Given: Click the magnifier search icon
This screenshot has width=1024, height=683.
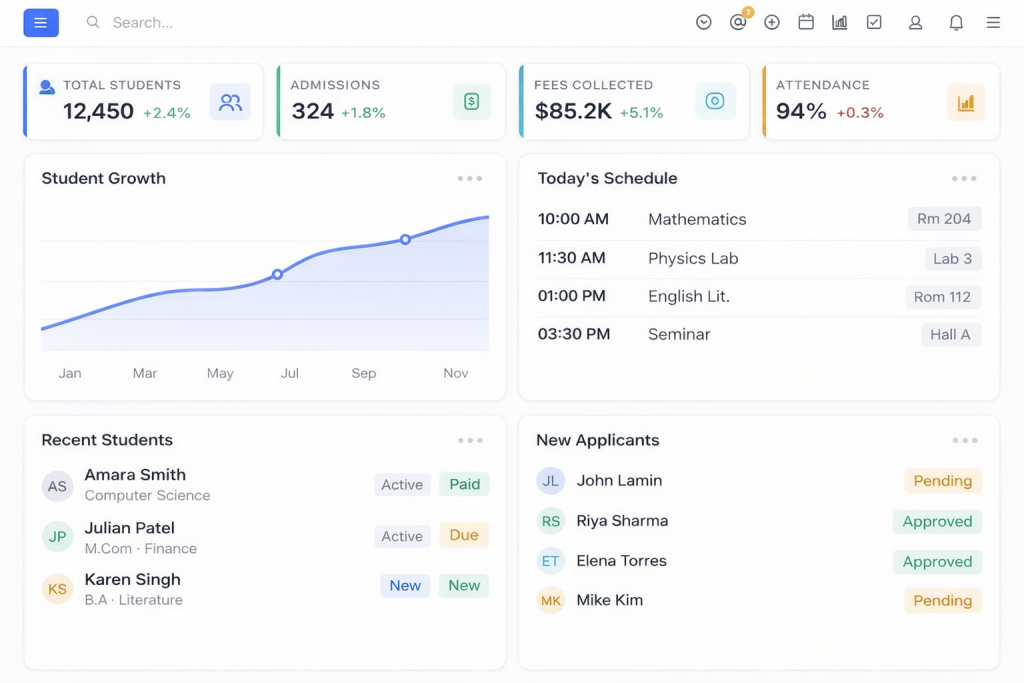Looking at the screenshot, I should pyautogui.click(x=93, y=22).
